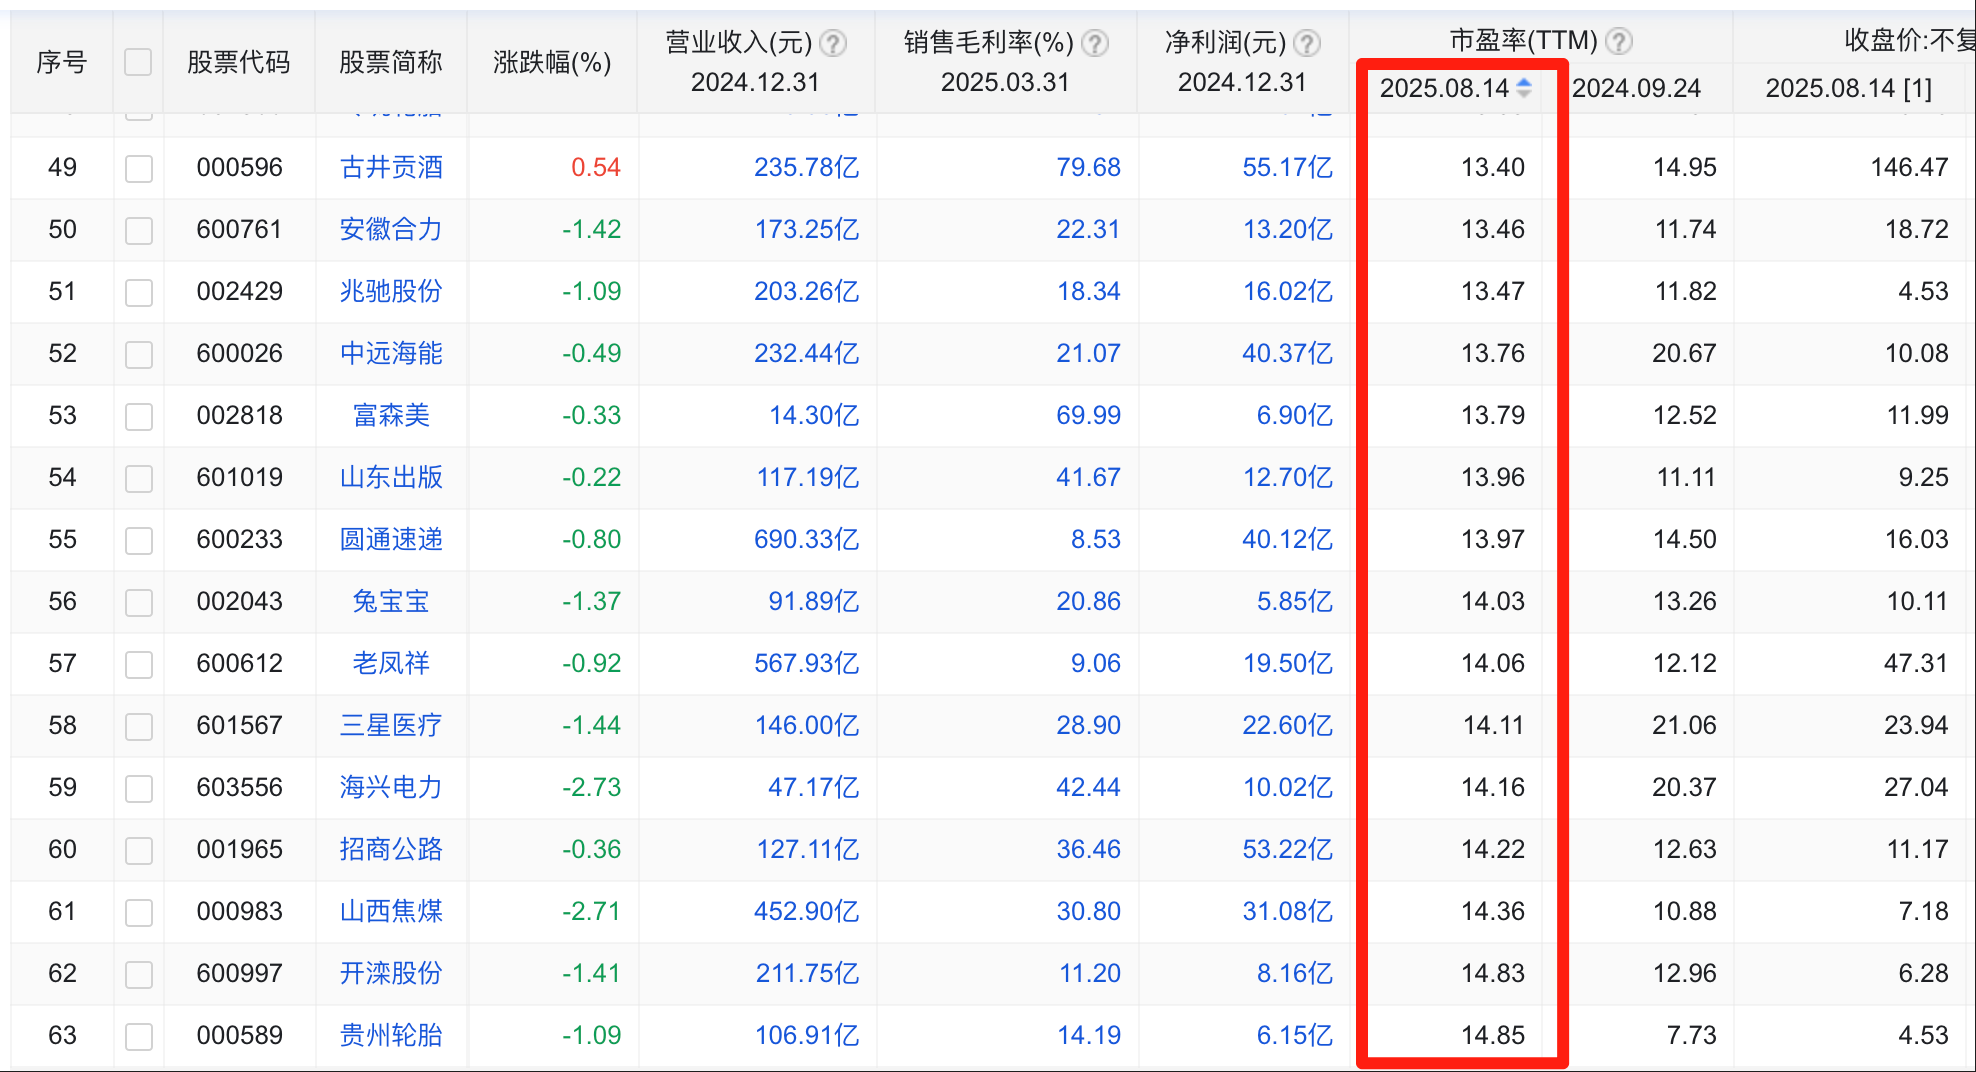Open stock 开滦股份
This screenshot has width=1976, height=1072.
click(x=391, y=973)
